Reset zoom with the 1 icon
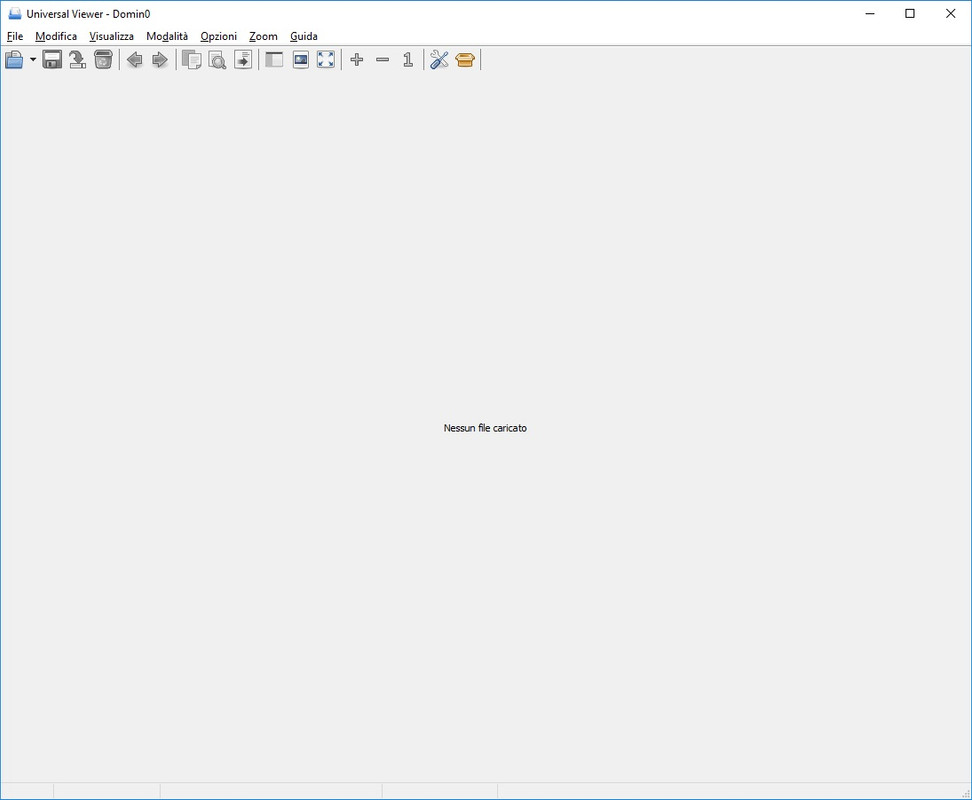 (408, 60)
